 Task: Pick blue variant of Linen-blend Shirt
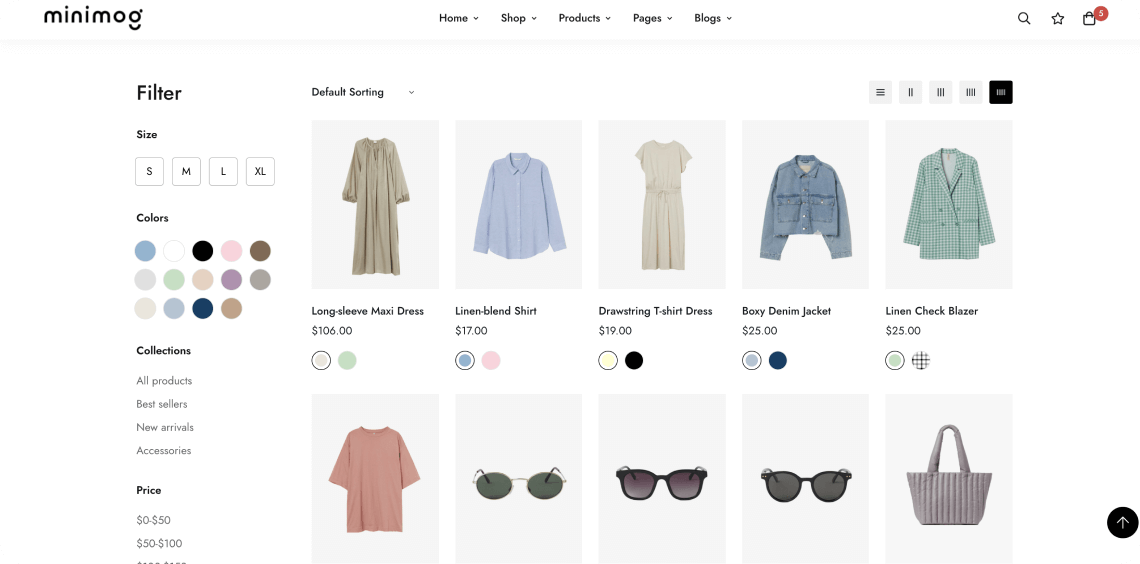point(465,360)
